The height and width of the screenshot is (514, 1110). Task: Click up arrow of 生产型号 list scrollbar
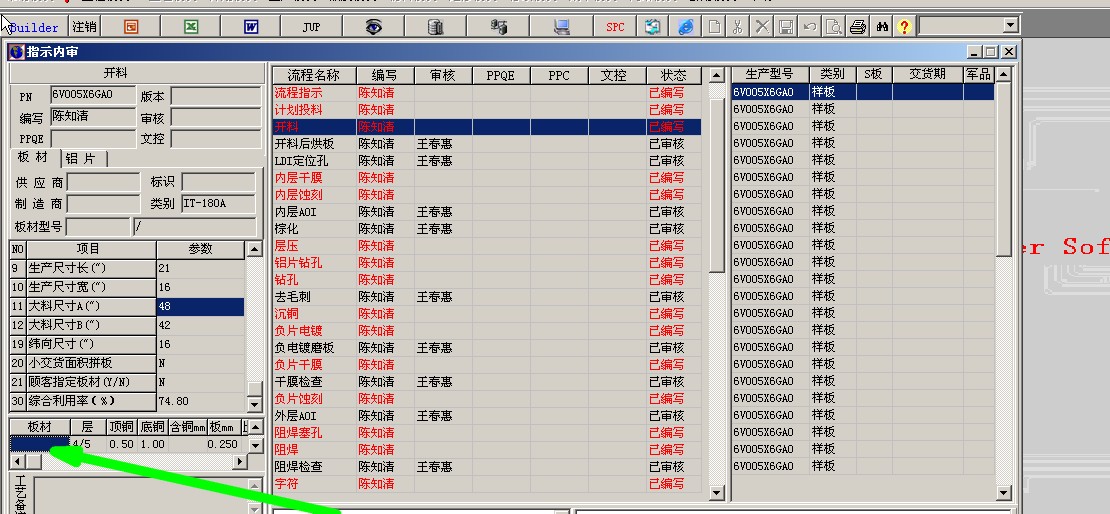point(1003,74)
